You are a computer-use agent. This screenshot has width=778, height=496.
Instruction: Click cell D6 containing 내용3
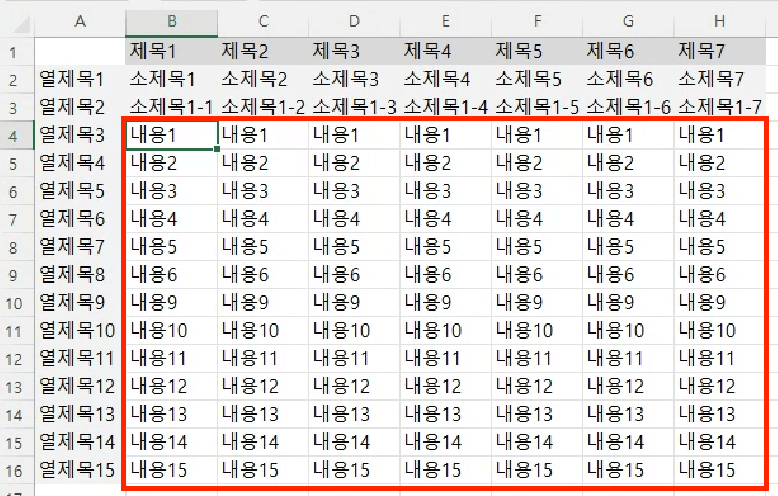[x=354, y=190]
